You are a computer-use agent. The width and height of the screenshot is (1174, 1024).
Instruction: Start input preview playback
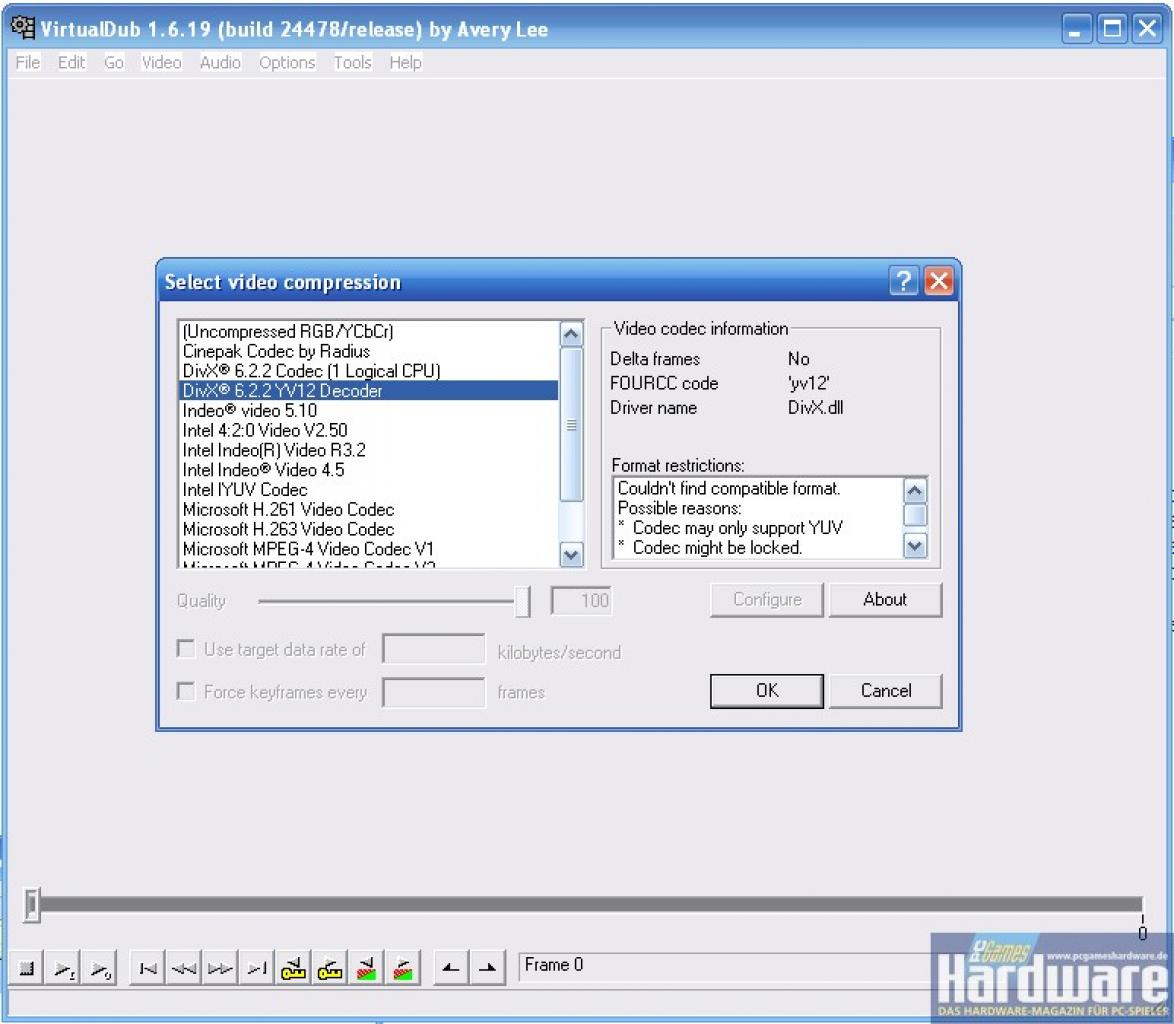tap(64, 969)
